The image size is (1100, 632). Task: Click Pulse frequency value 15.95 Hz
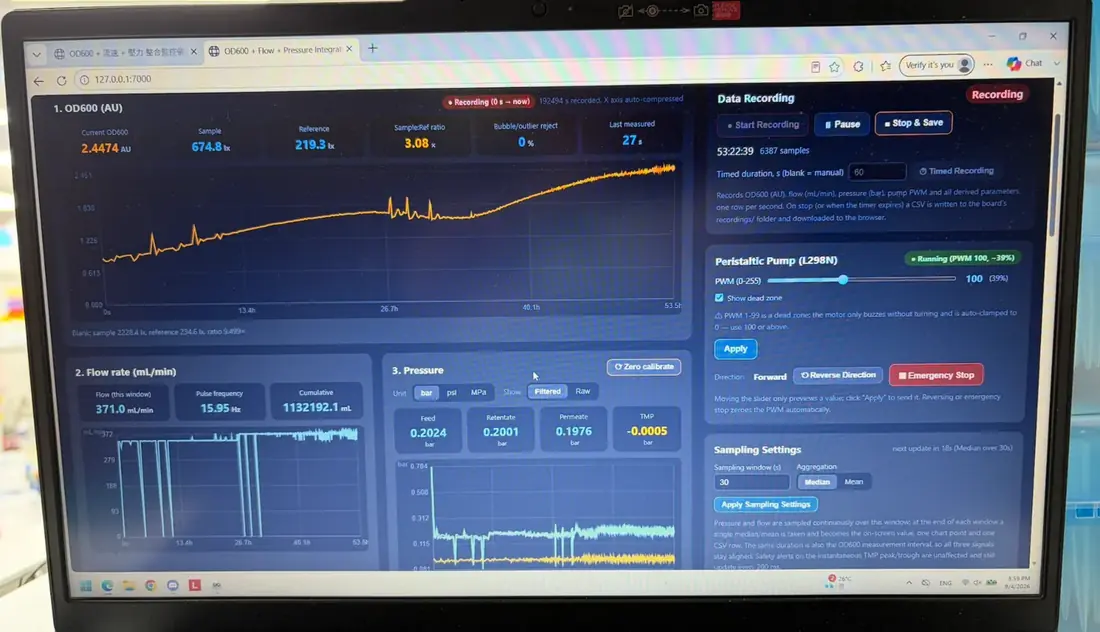click(x=220, y=408)
